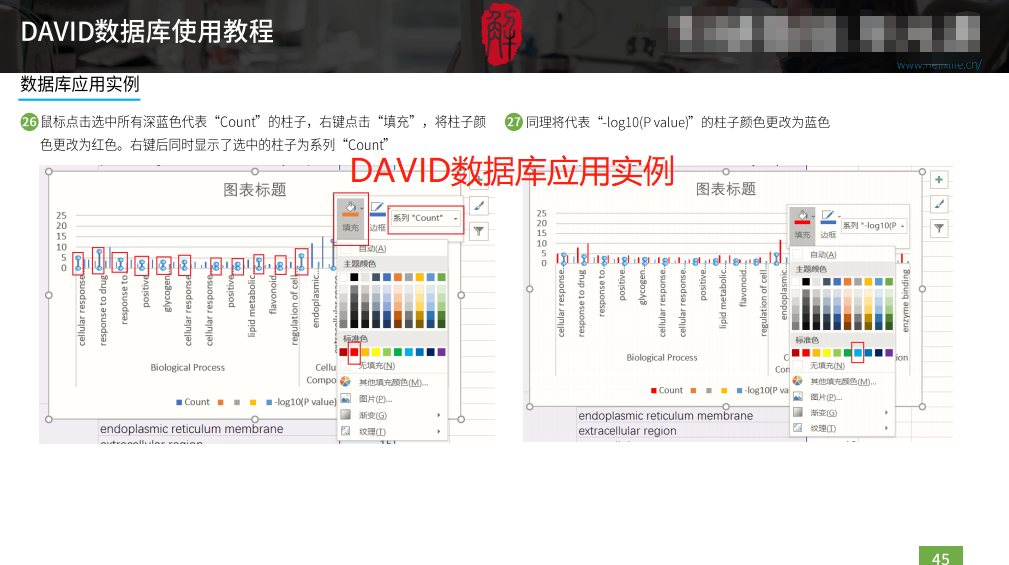Viewport: 1009px width, 565px height.
Task: Click the gradient icon in right fill menu
Action: tap(798, 412)
